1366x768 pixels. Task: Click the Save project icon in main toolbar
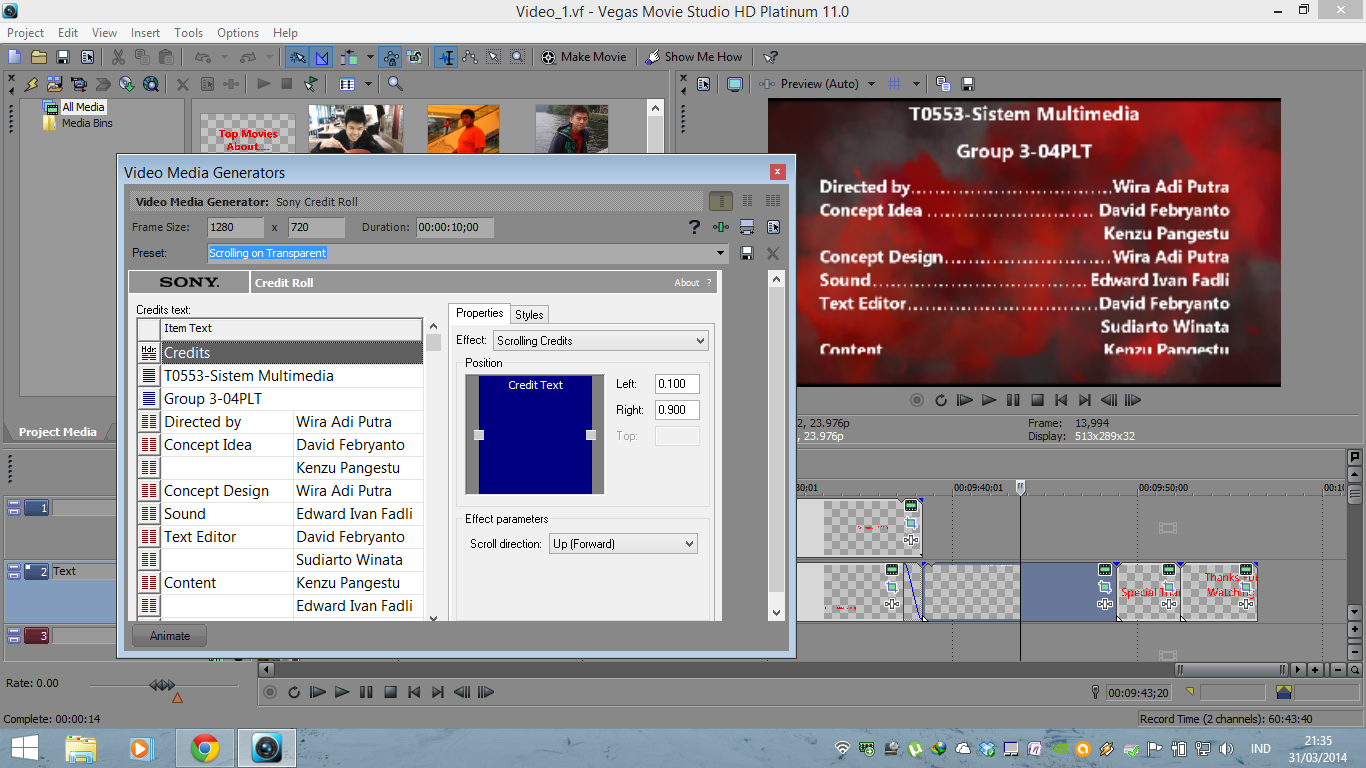[x=63, y=57]
